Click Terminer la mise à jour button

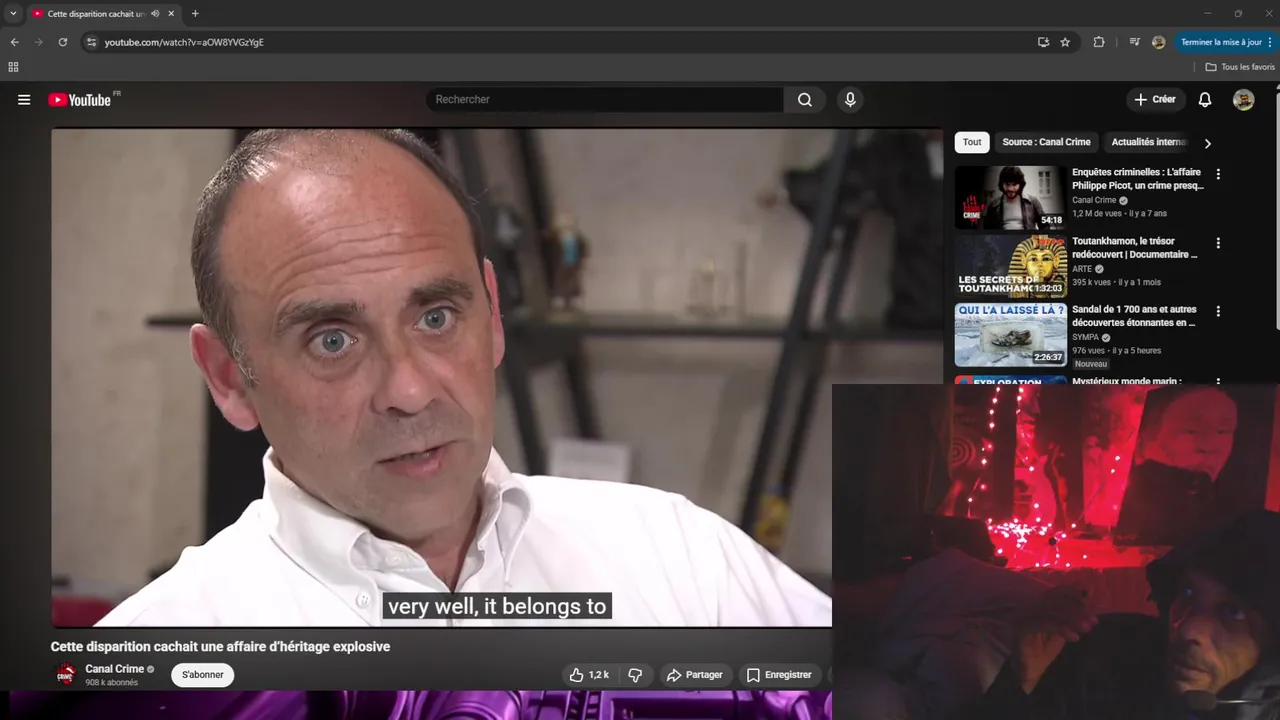1220,42
